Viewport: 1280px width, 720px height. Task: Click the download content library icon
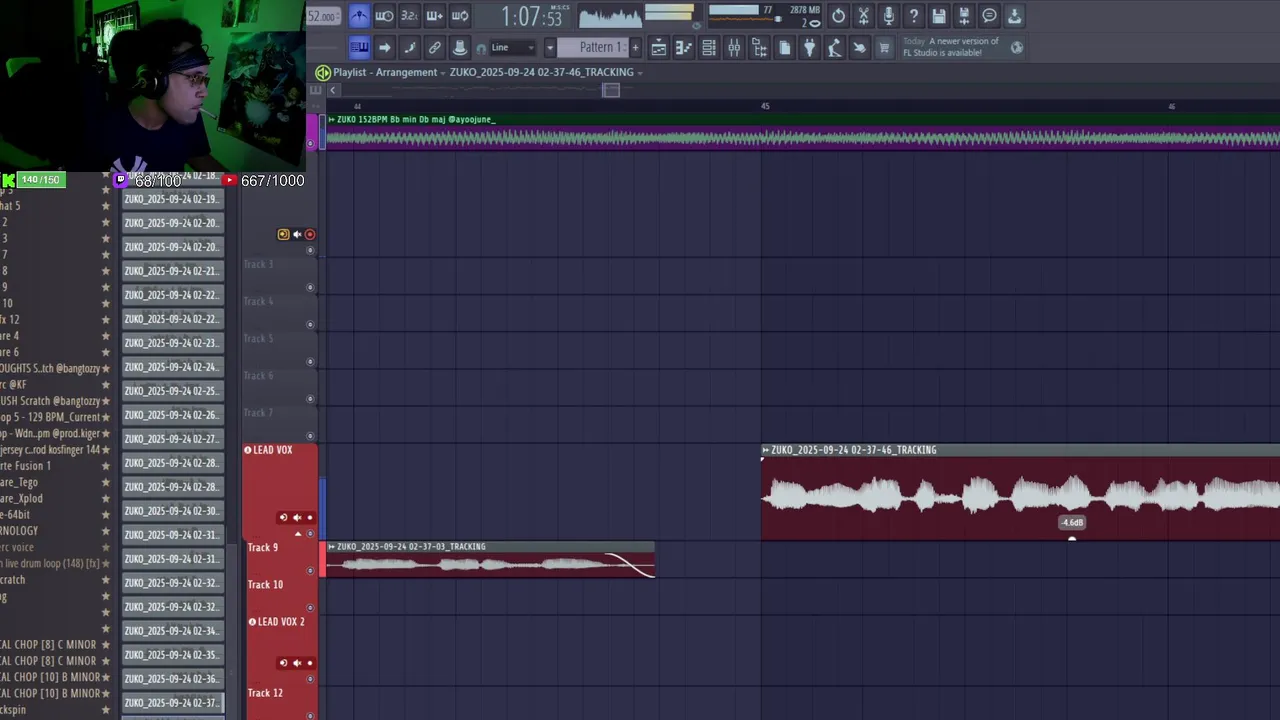click(x=1014, y=16)
